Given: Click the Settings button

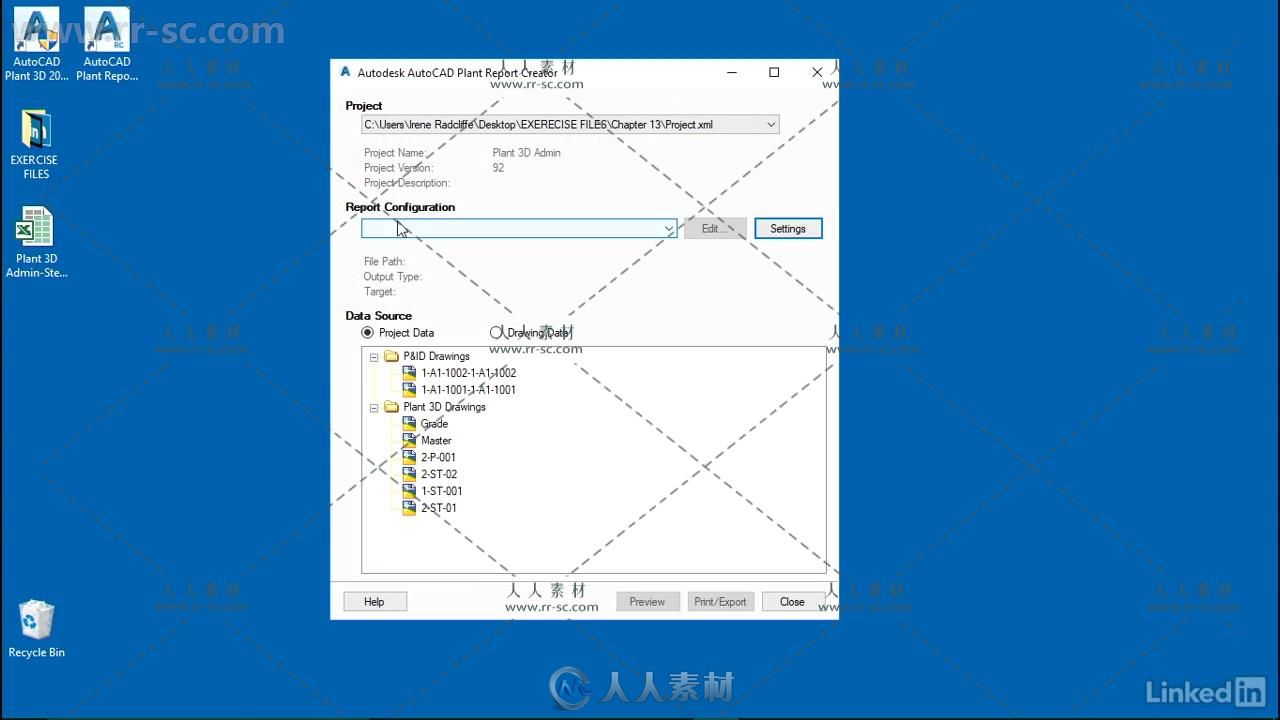Looking at the screenshot, I should 788,229.
